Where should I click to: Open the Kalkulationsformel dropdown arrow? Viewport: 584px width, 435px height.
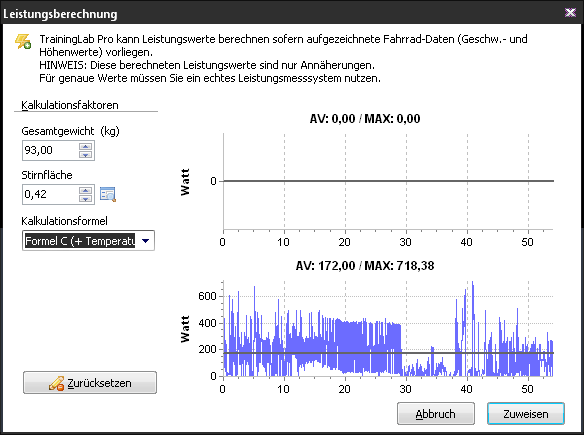click(x=146, y=241)
